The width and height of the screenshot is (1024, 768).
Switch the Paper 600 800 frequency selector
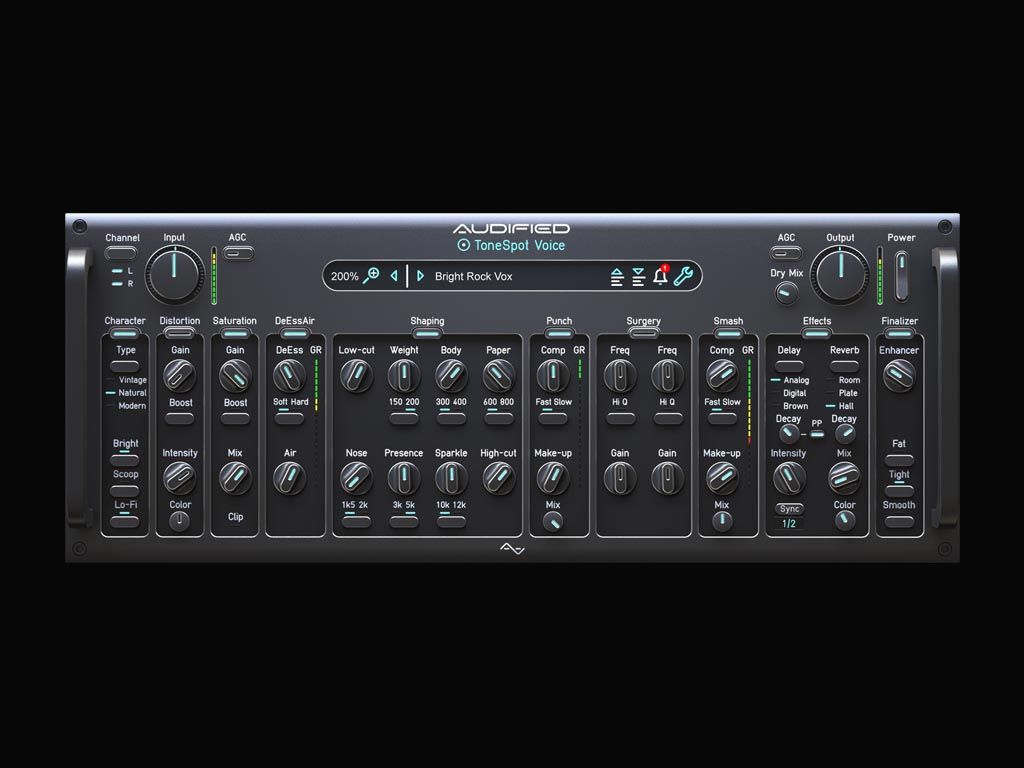(498, 419)
